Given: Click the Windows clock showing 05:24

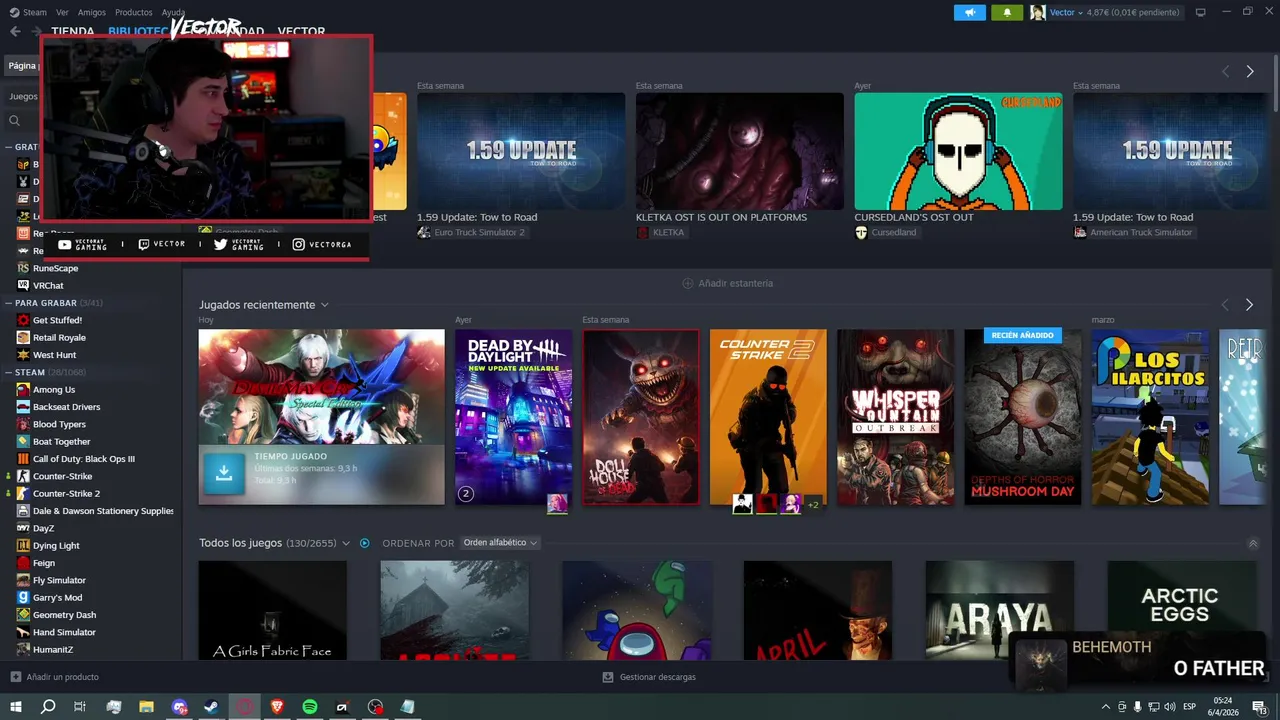Looking at the screenshot, I should coord(1222,707).
